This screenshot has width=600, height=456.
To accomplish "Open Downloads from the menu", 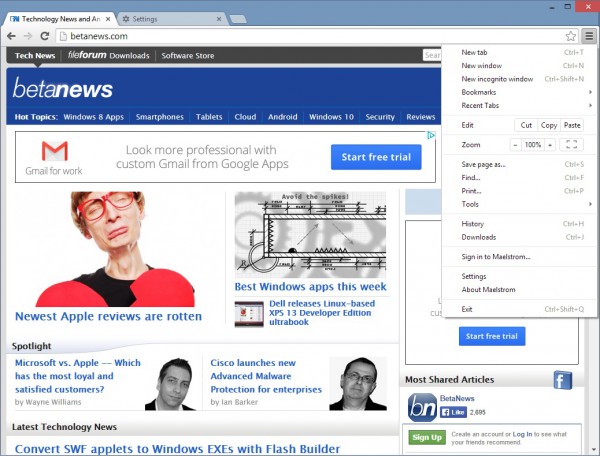I will (x=519, y=237).
